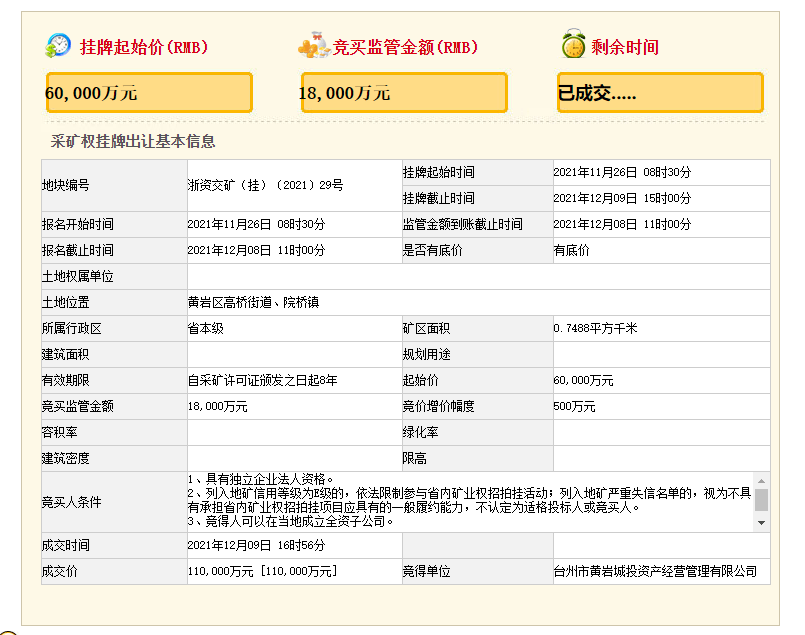Click the gold ingot icon beside 竞买监管金额

tap(314, 46)
